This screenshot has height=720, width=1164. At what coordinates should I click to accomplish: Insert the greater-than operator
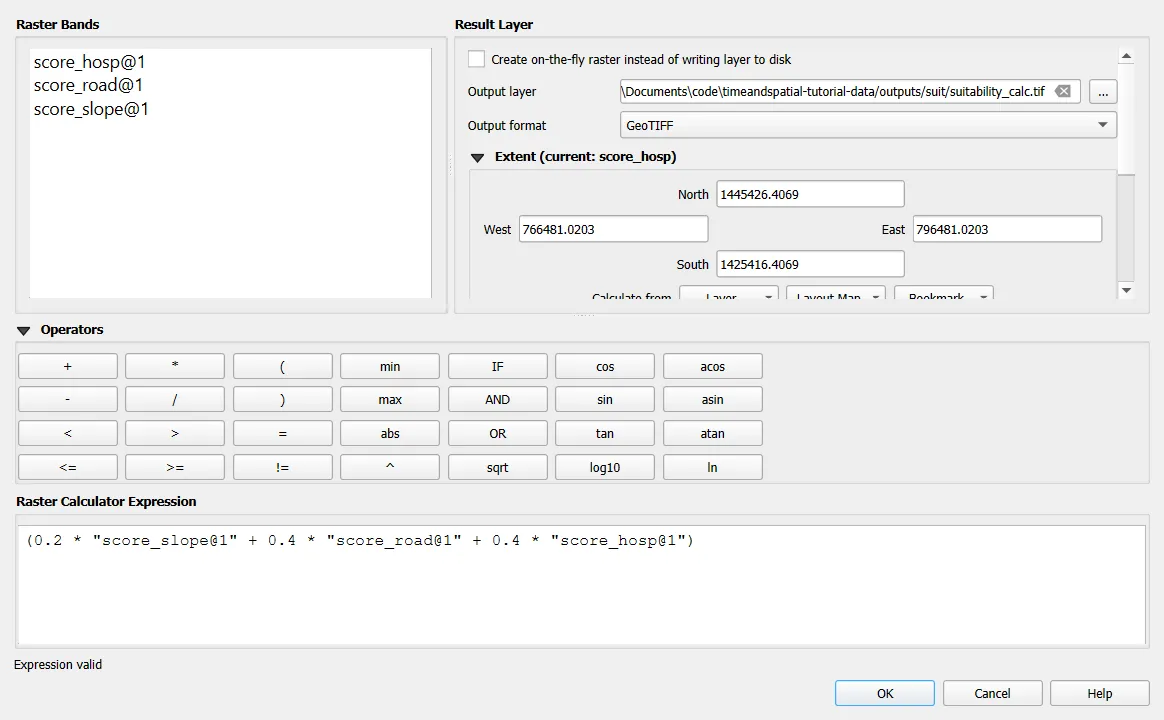[x=174, y=433]
